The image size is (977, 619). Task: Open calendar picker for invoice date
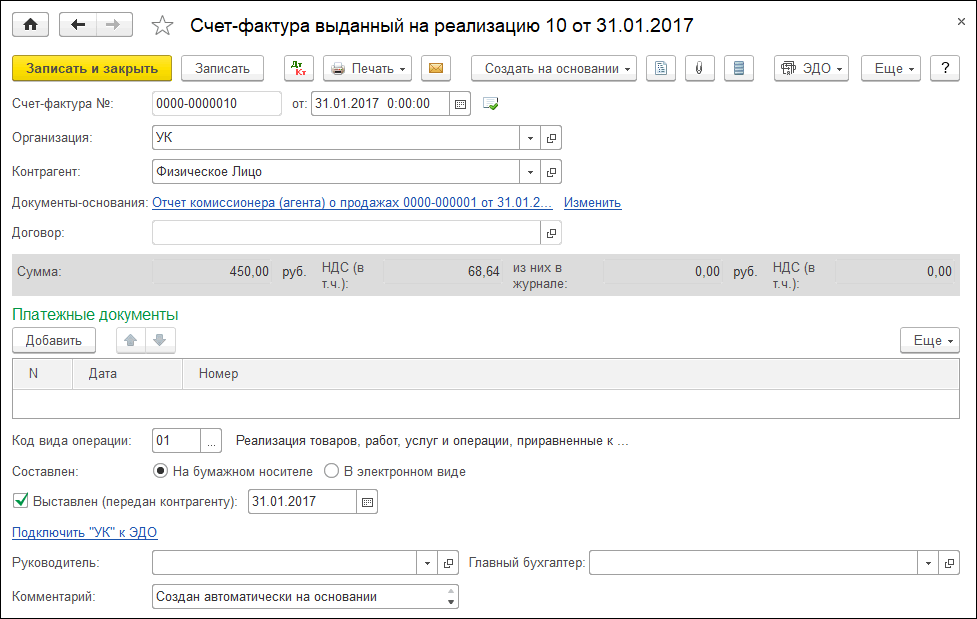pyautogui.click(x=460, y=103)
